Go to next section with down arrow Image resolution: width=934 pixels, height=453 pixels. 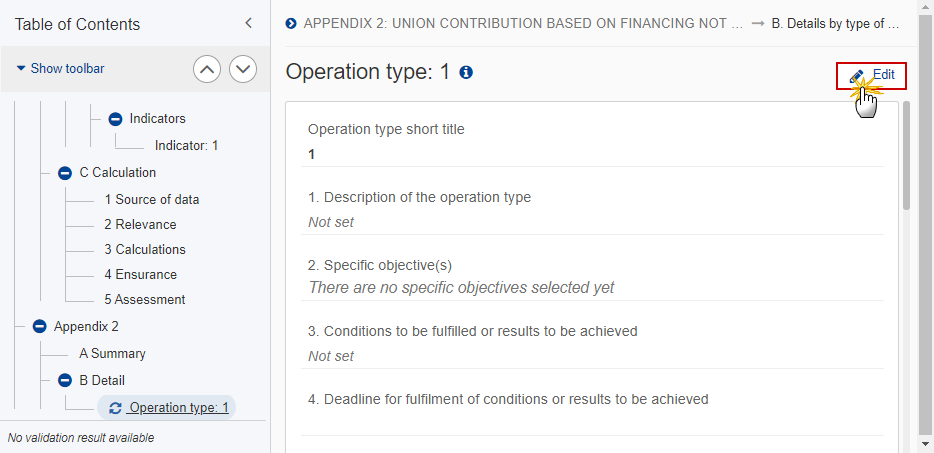coord(242,69)
